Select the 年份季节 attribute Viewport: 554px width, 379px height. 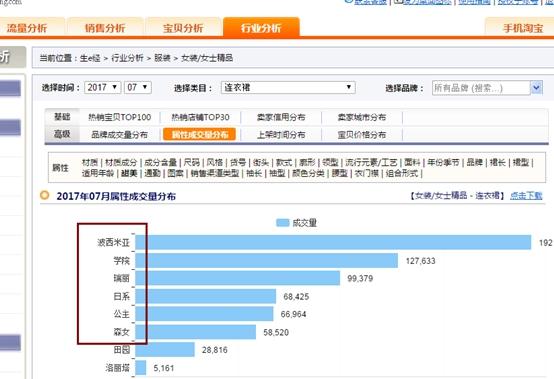(x=443, y=162)
